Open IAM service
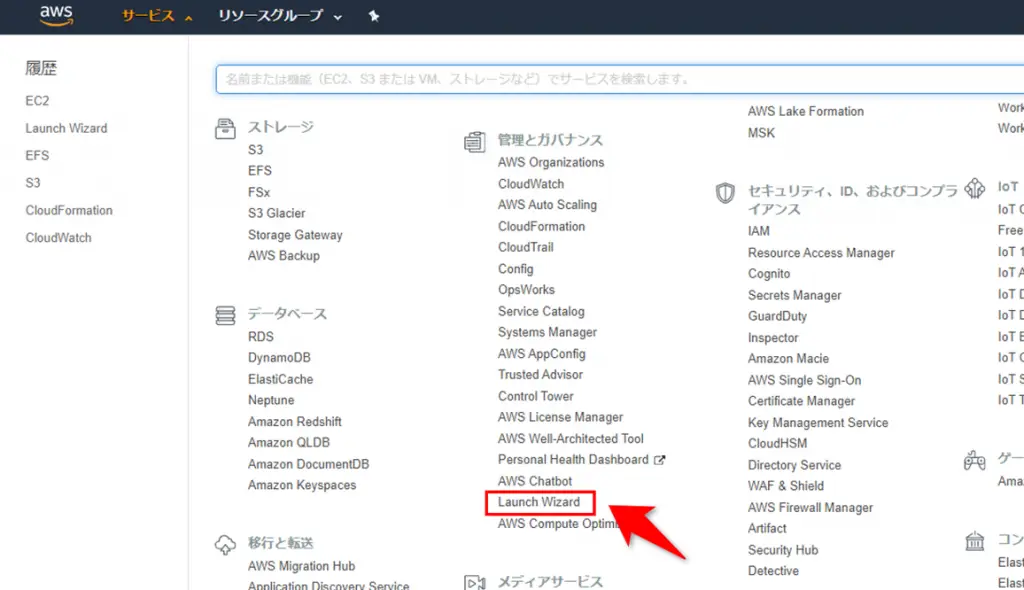The image size is (1024, 590). pyautogui.click(x=758, y=231)
